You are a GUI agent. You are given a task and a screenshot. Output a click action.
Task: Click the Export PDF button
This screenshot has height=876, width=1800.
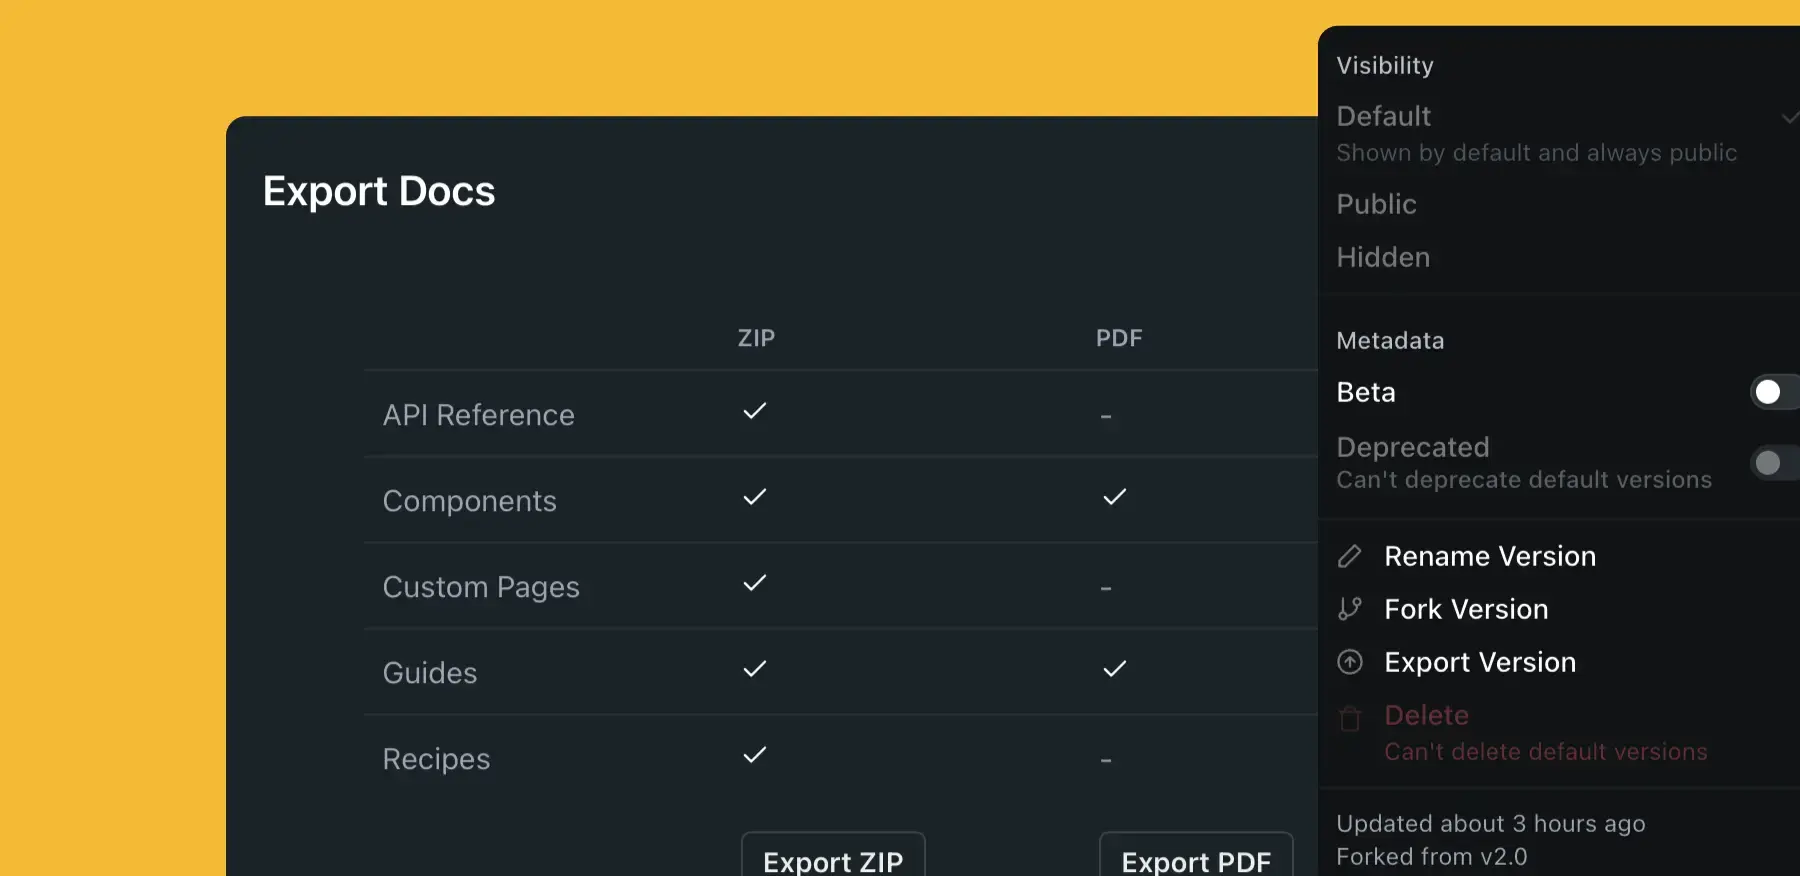(1196, 861)
